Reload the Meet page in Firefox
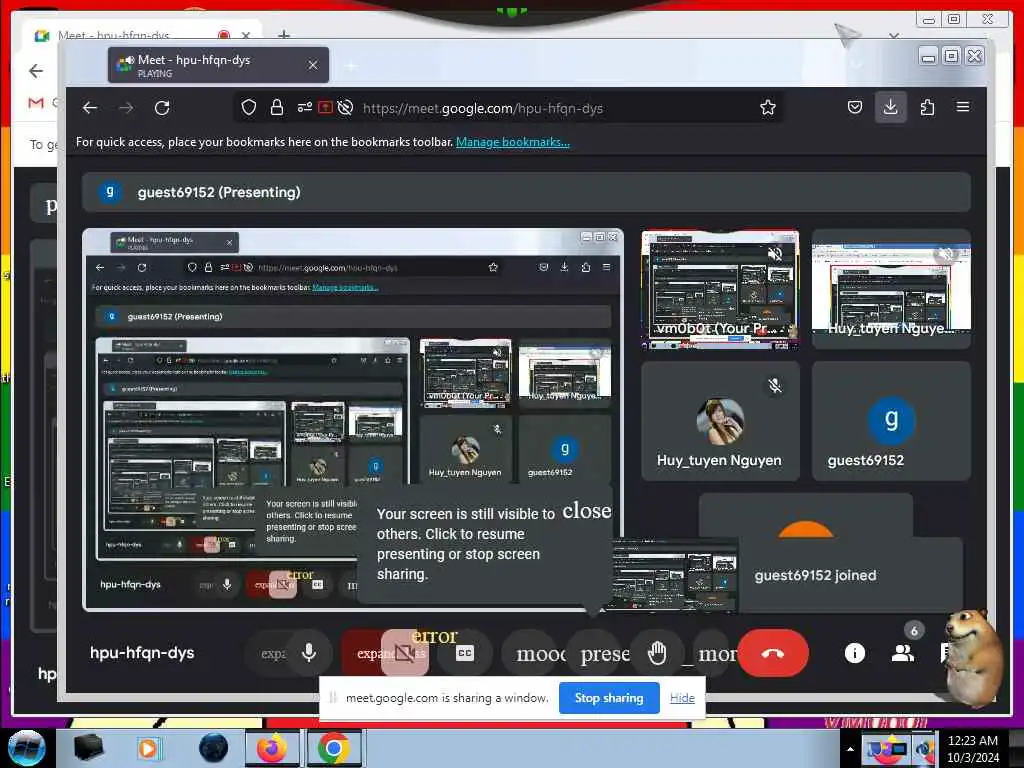Screen dimensions: 1024x768 click(x=162, y=108)
